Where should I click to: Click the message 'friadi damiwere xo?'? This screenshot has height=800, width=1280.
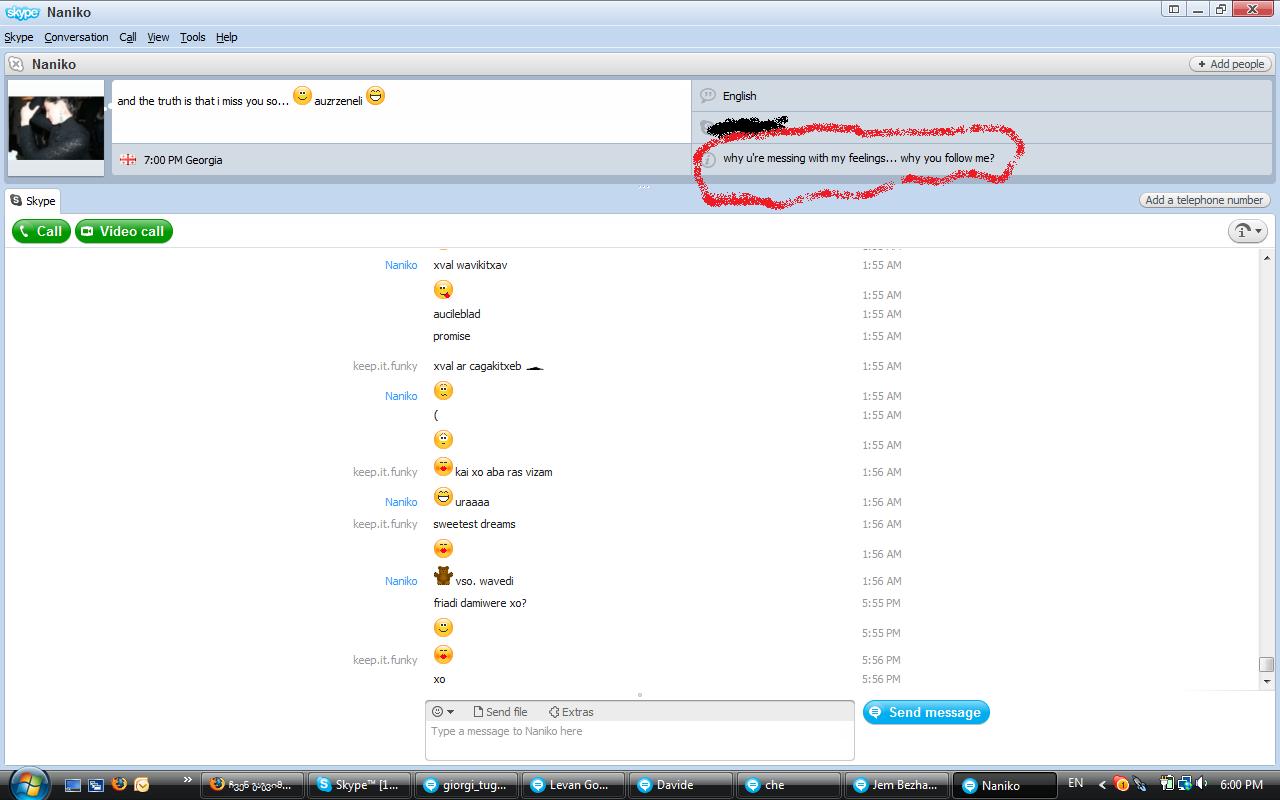tap(480, 603)
